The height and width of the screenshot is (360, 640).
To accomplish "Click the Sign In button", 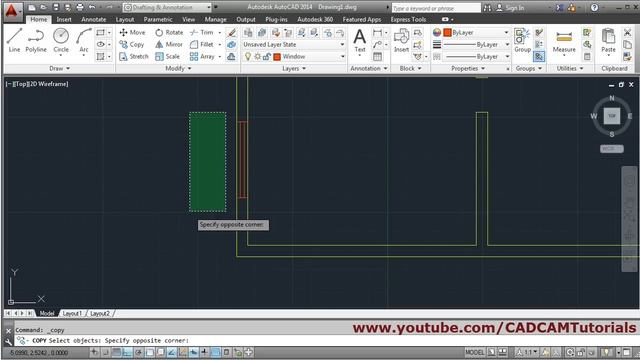I will (510, 7).
